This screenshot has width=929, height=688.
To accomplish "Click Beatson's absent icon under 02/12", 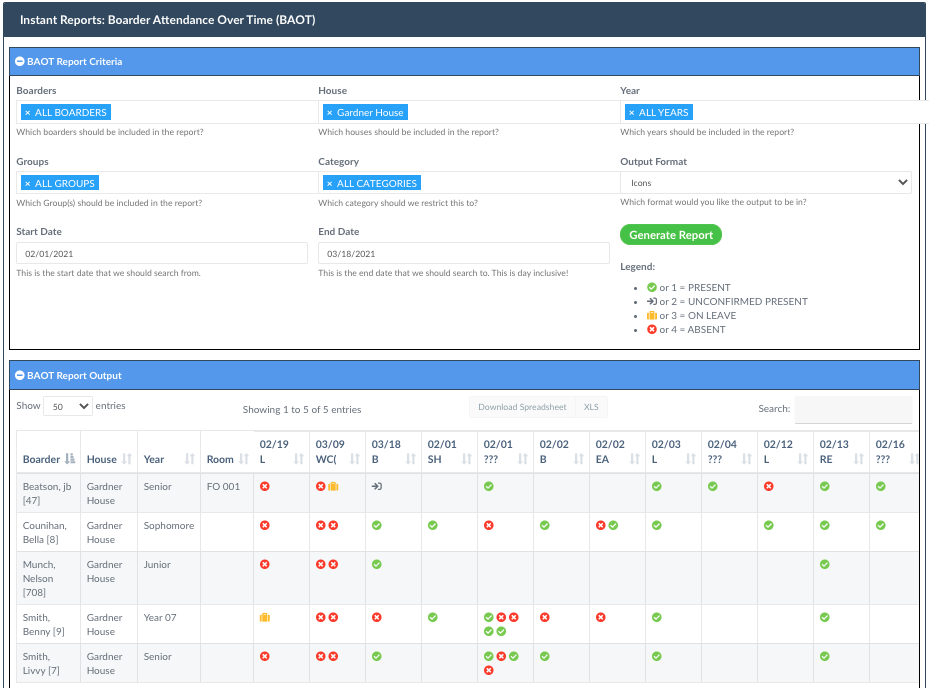I will coord(768,487).
